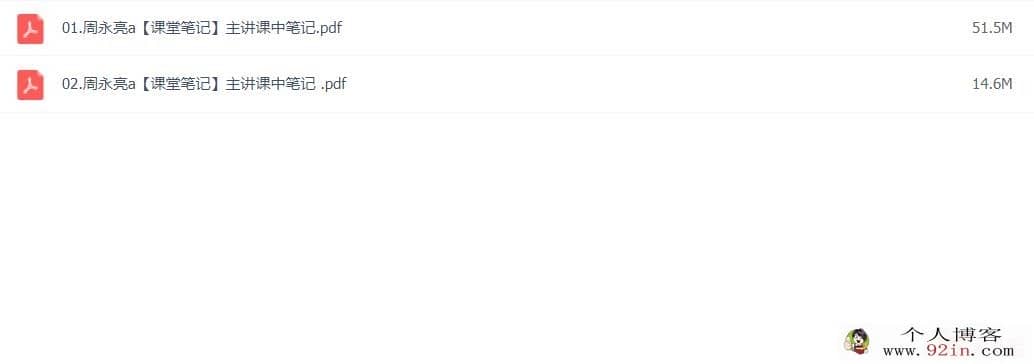Click the '01.' prefix of first file
This screenshot has width=1034, height=364.
click(x=72, y=28)
